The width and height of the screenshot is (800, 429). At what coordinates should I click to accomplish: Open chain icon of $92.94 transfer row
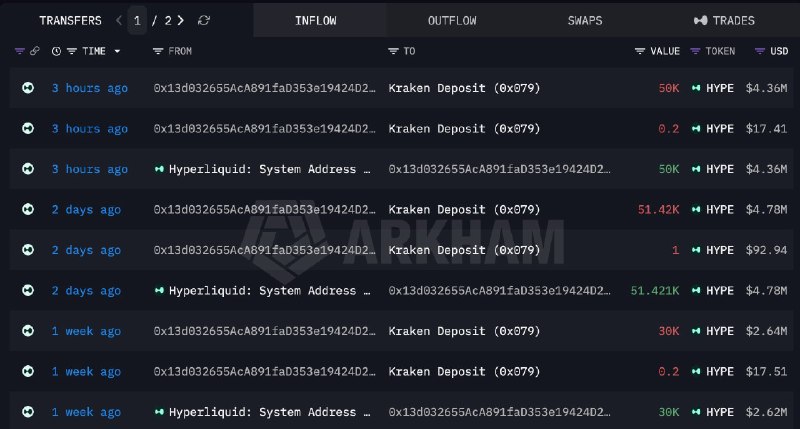pyautogui.click(x=28, y=249)
